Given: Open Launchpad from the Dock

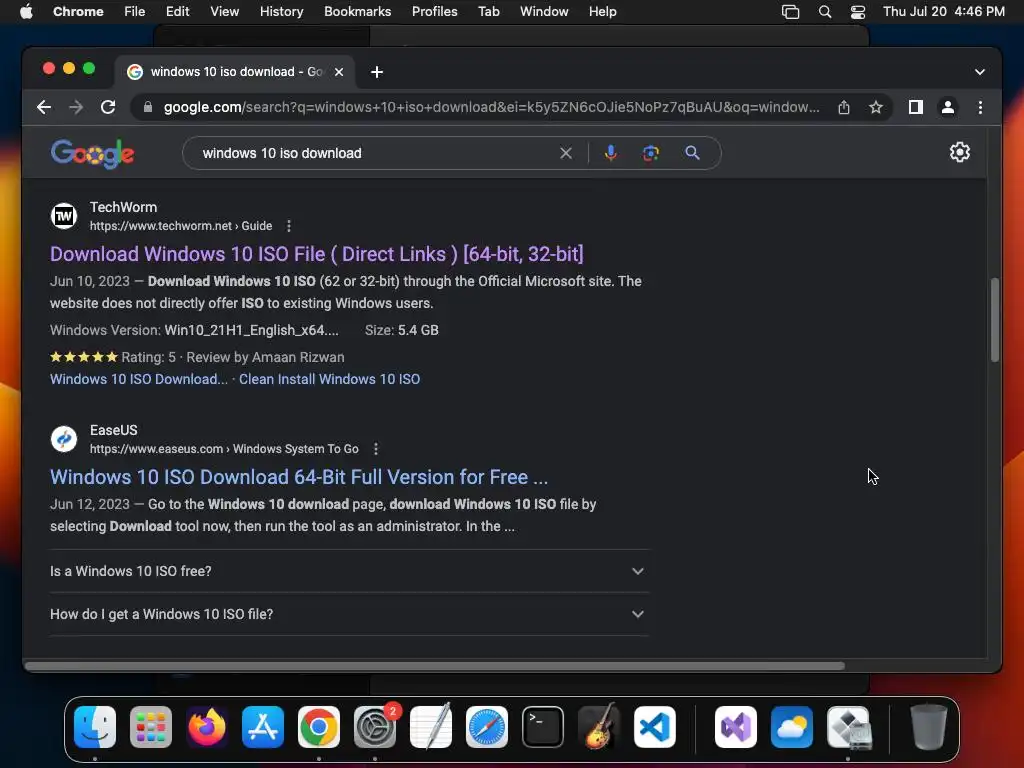Looking at the screenshot, I should [x=151, y=727].
